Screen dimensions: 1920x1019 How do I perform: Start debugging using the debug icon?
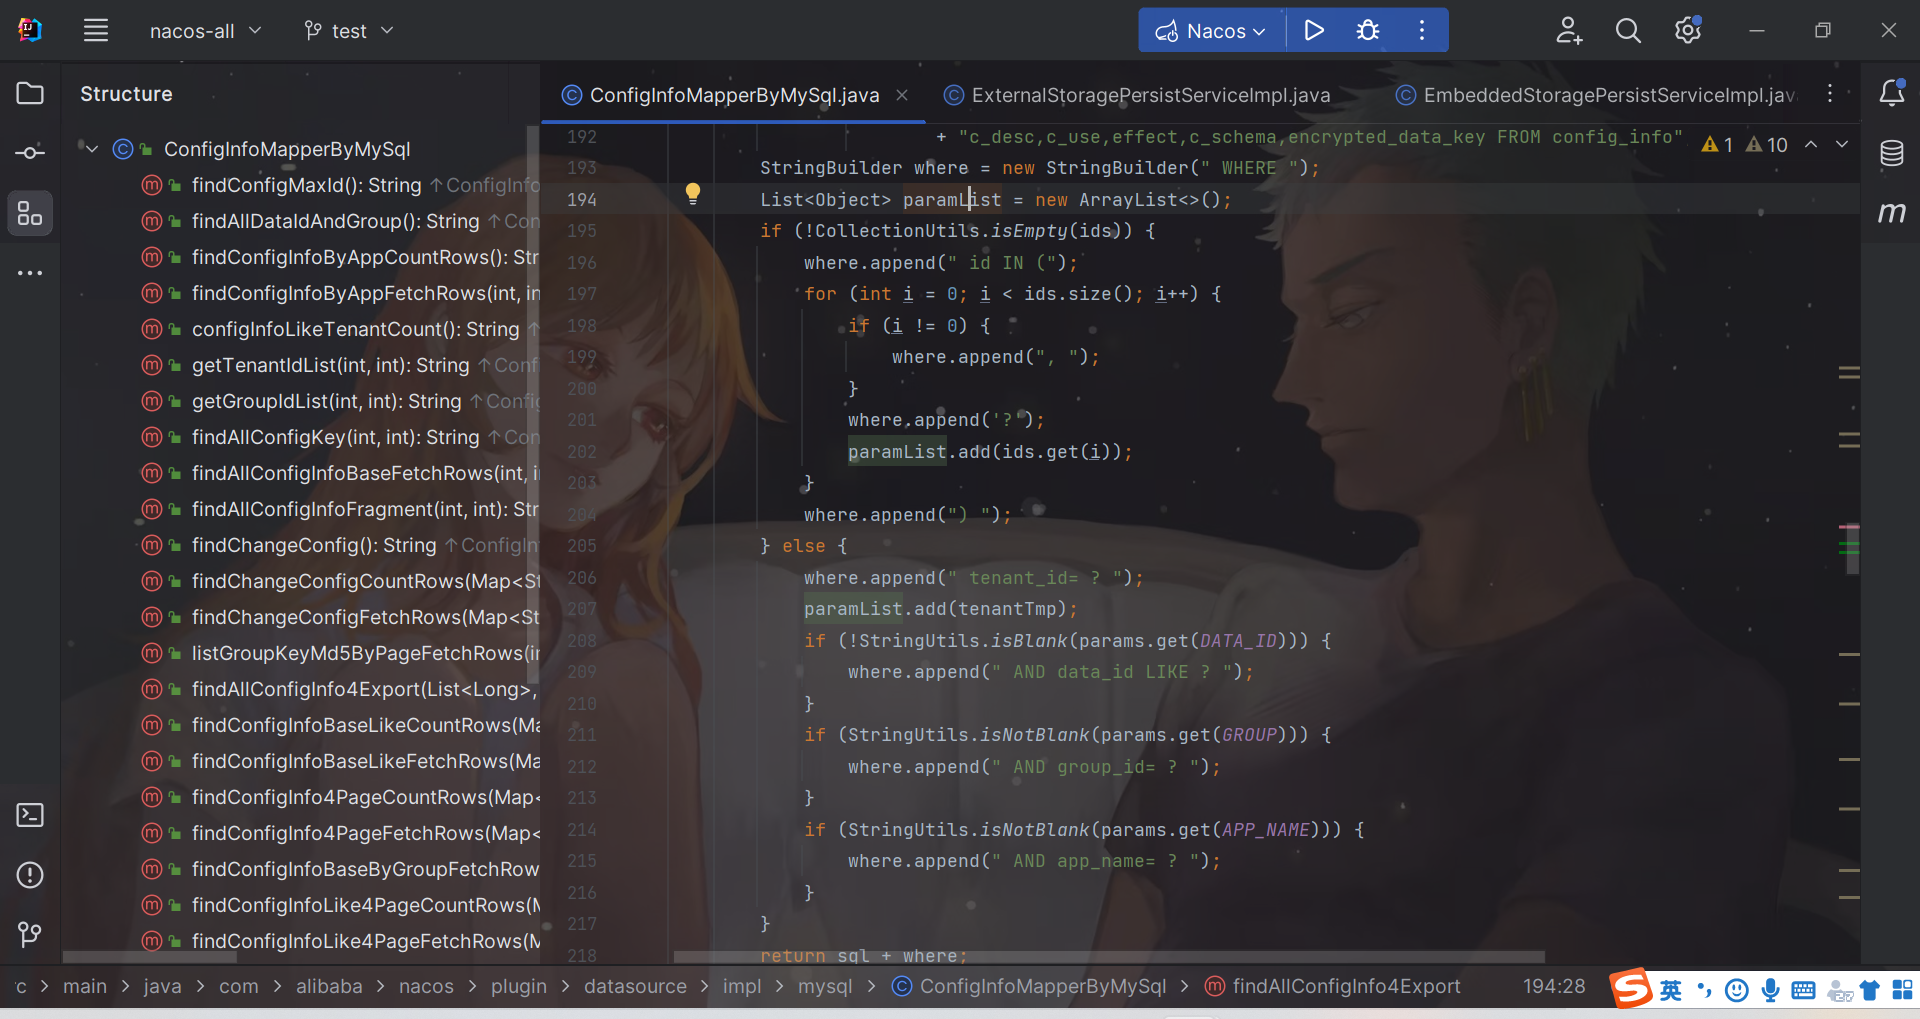[x=1367, y=30]
